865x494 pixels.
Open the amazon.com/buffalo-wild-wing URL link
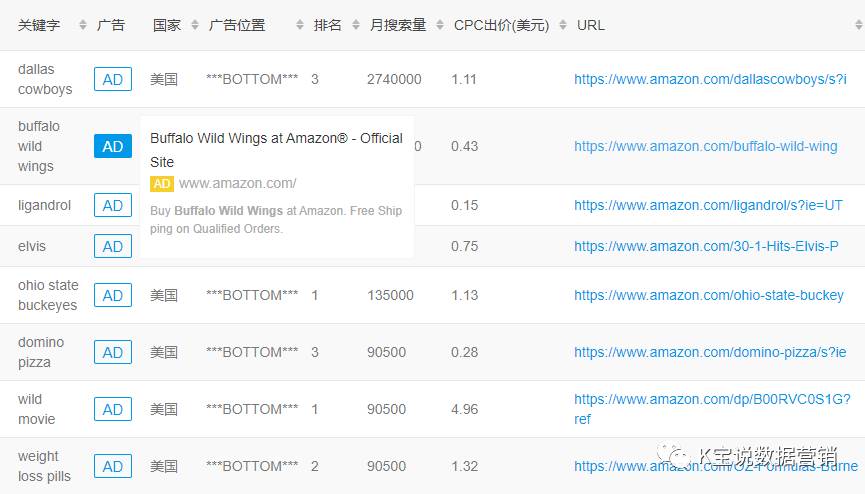coord(706,146)
